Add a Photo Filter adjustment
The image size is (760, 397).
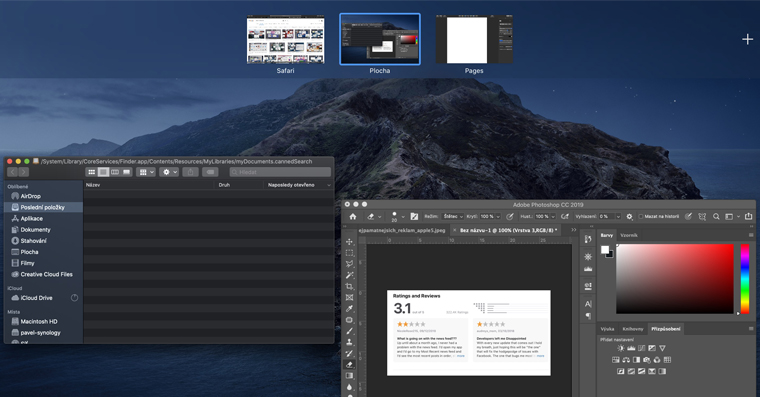pos(647,360)
